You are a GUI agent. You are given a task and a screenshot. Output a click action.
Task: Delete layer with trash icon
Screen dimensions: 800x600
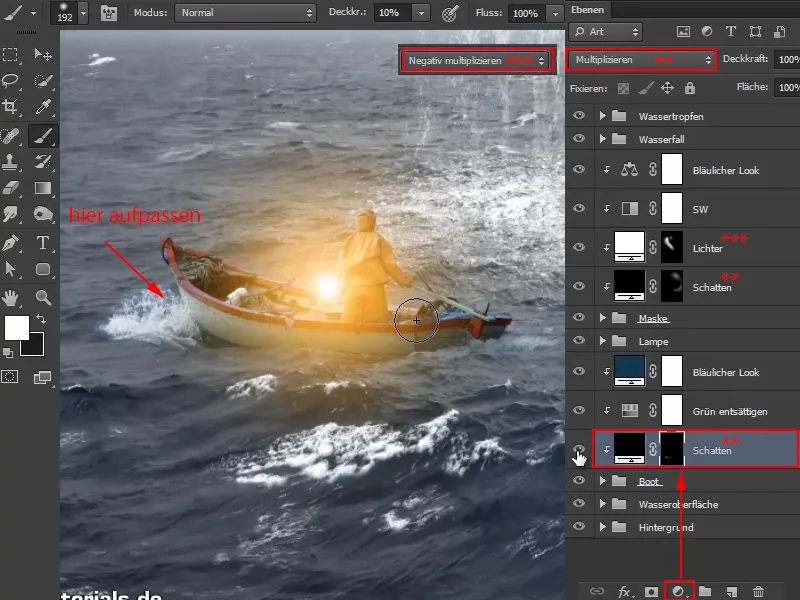758,591
